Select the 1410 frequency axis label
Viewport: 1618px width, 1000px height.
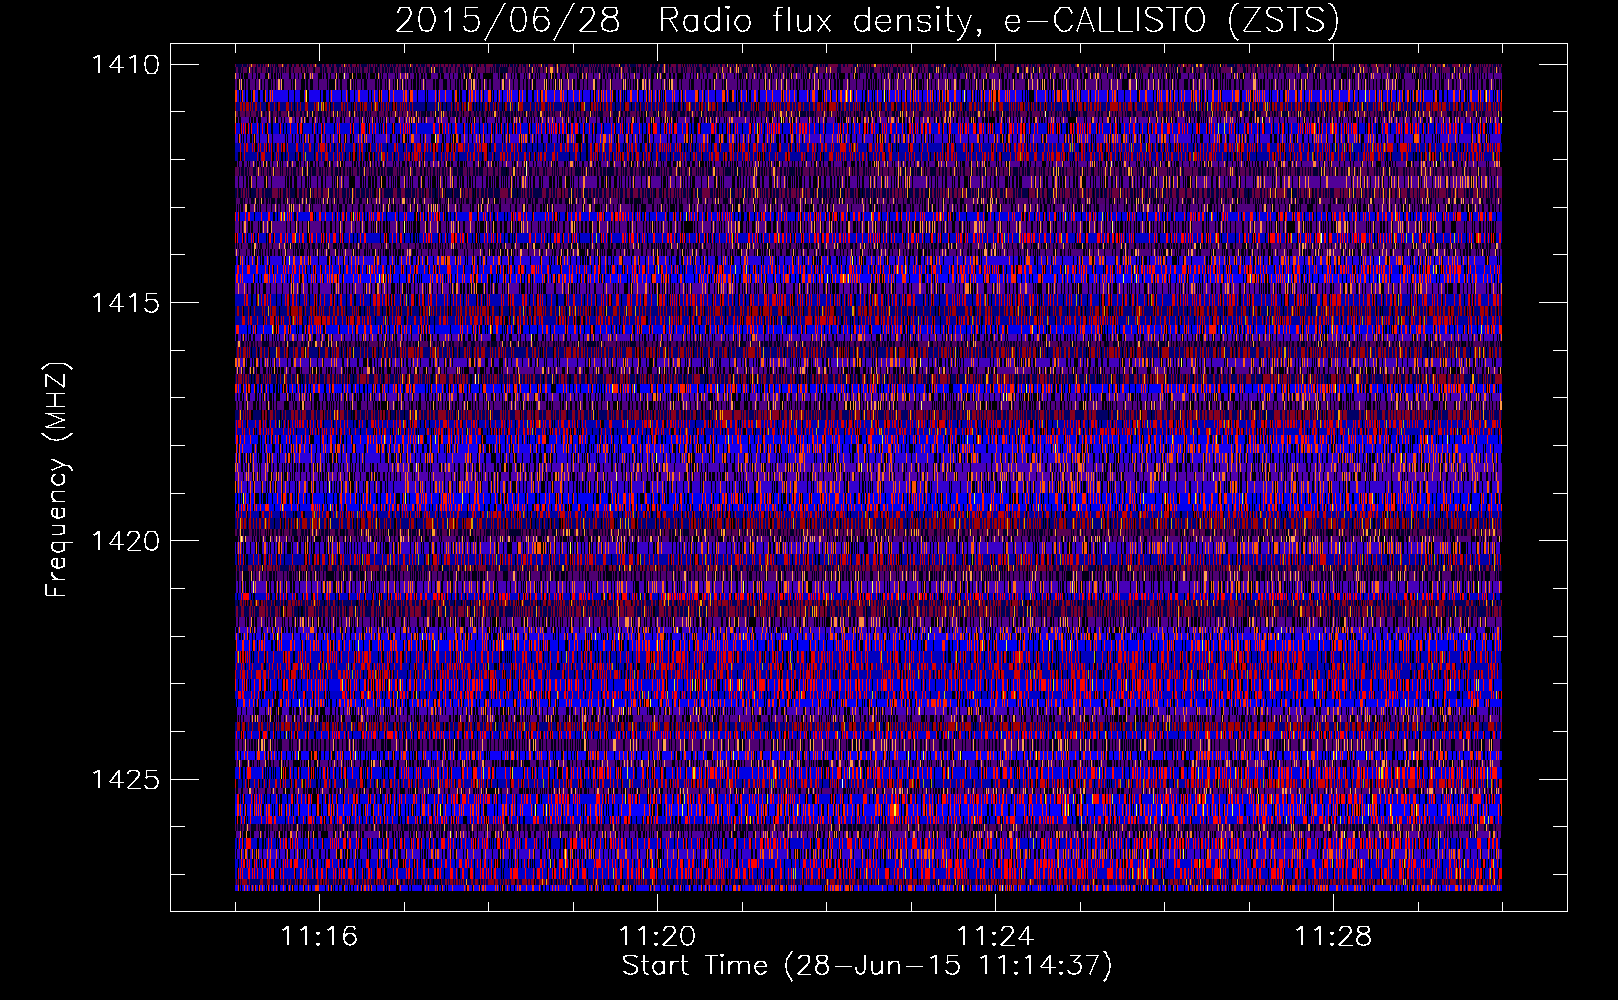click(x=125, y=65)
